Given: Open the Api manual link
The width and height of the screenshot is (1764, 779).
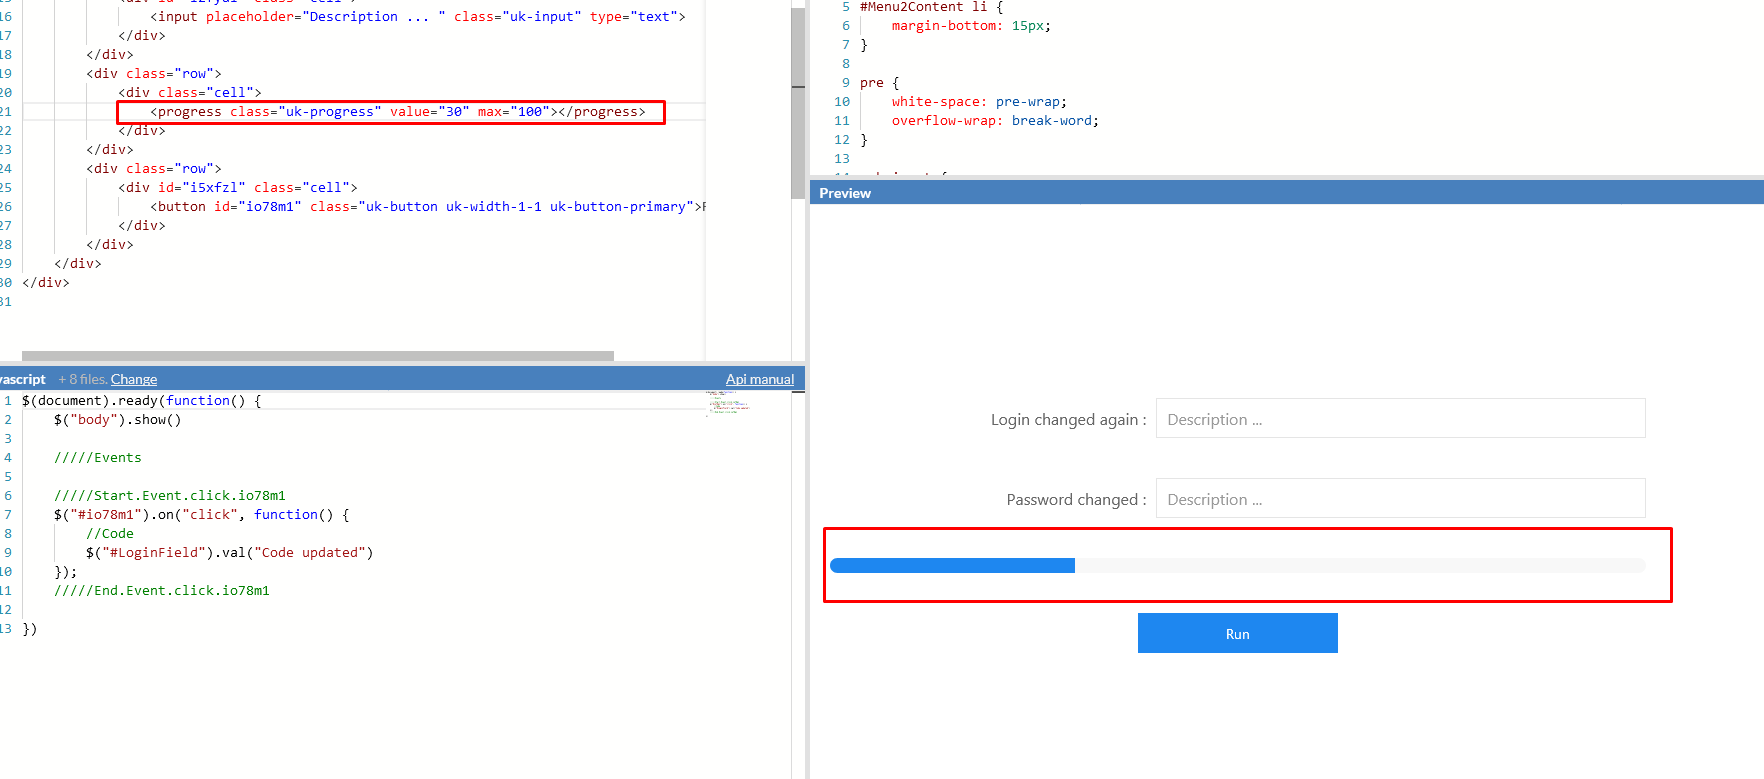Looking at the screenshot, I should (759, 379).
